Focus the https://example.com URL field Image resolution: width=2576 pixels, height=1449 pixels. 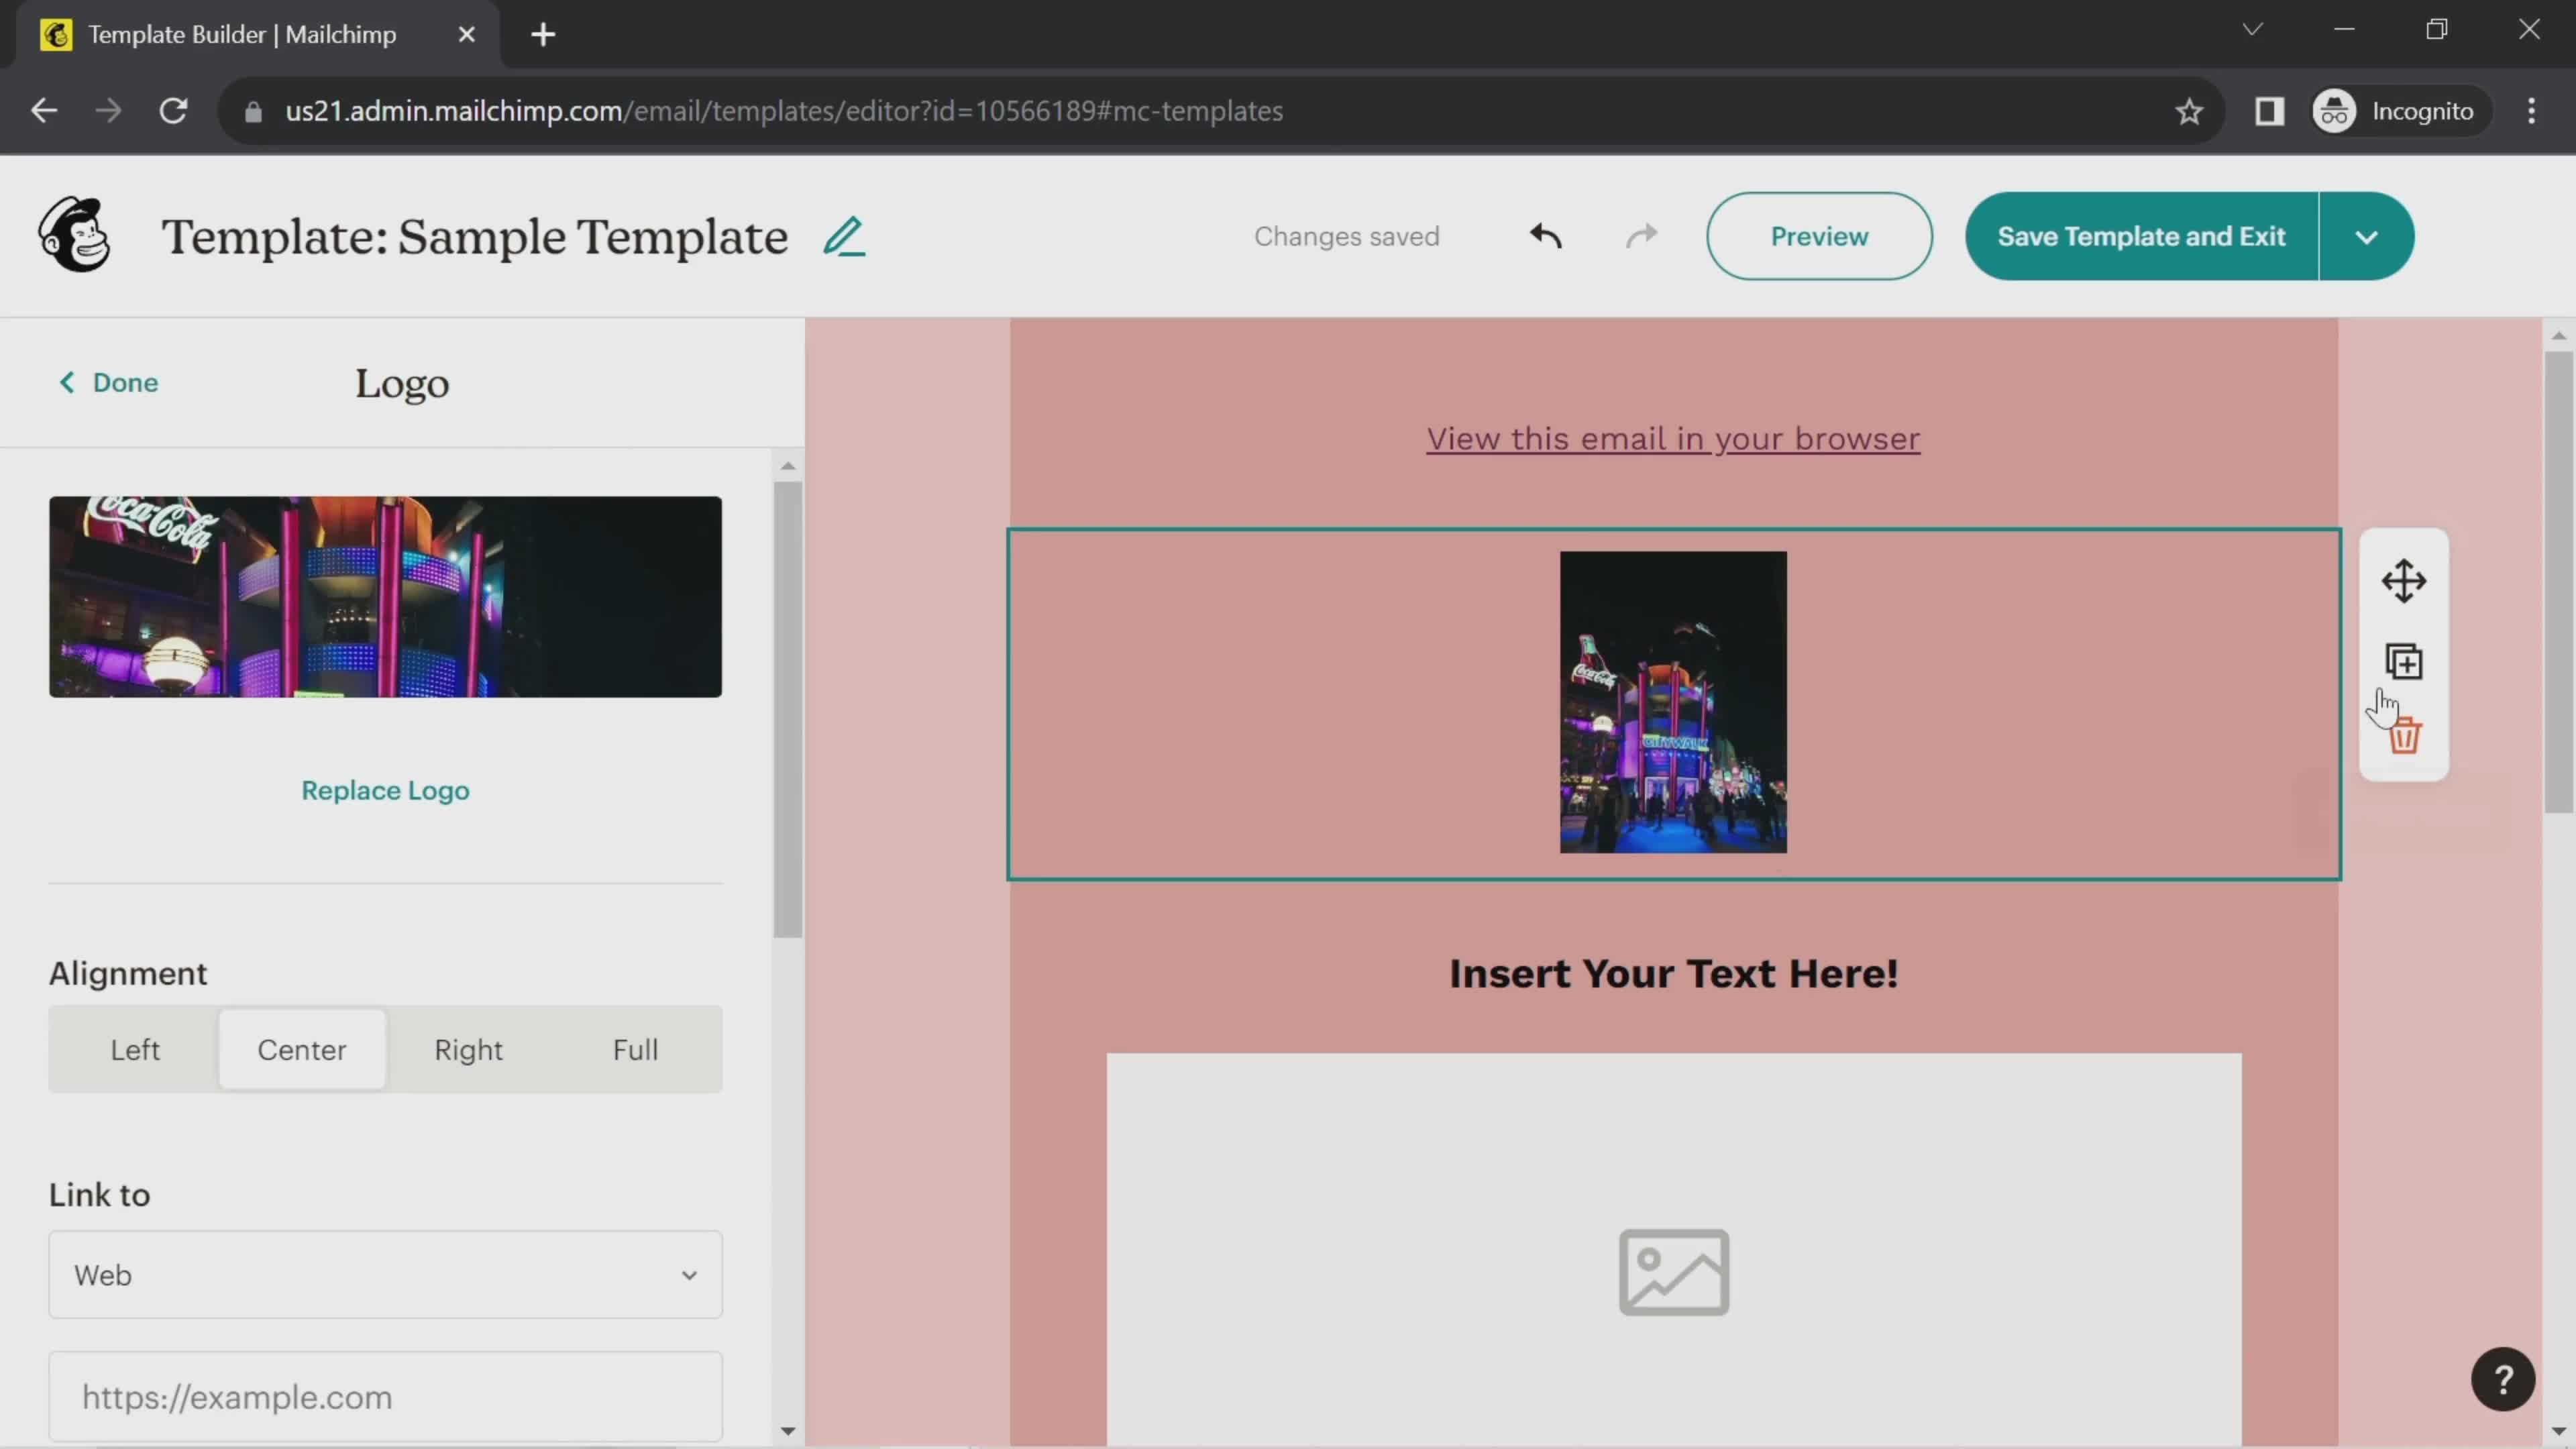coord(385,1396)
